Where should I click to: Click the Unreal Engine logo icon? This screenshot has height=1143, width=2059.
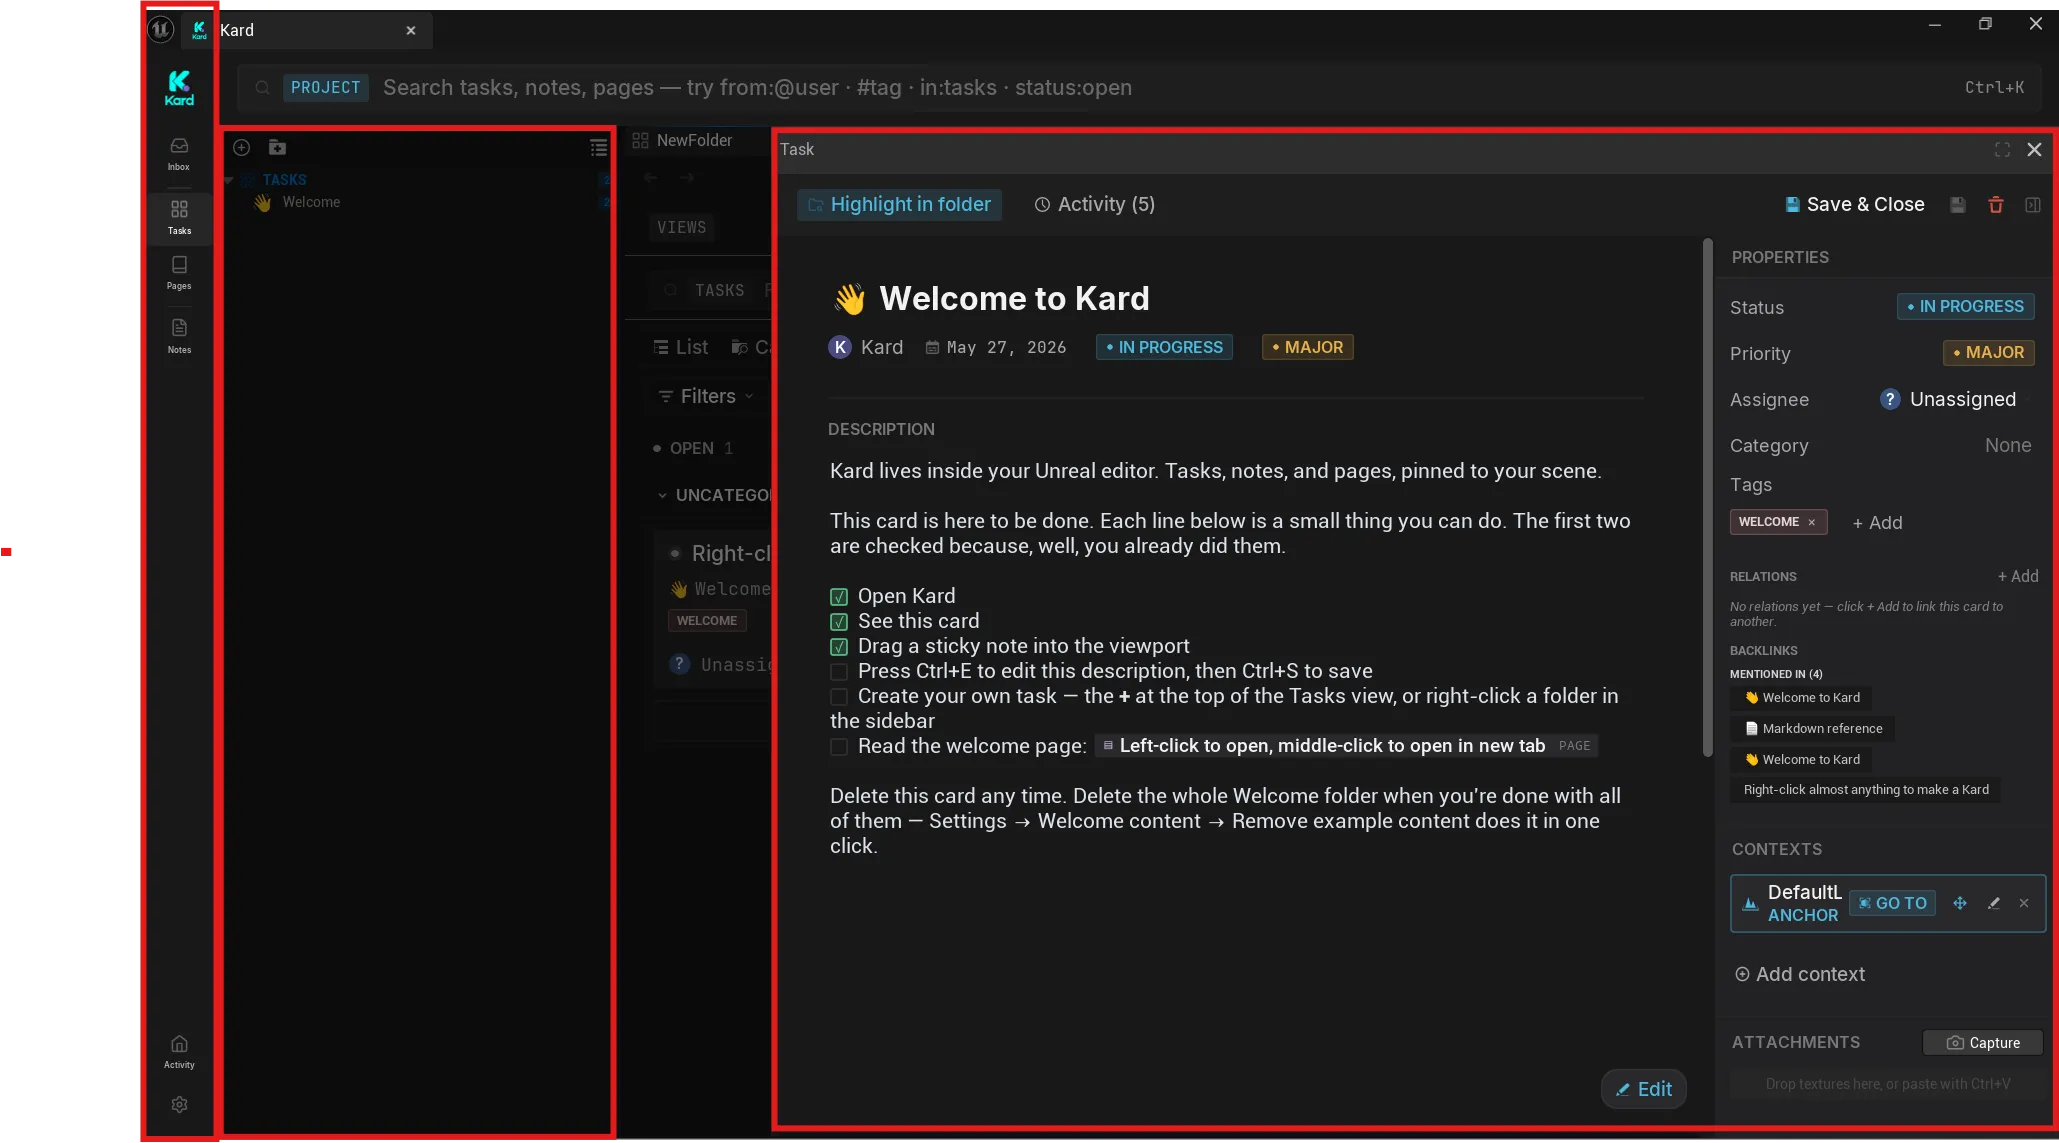click(161, 30)
